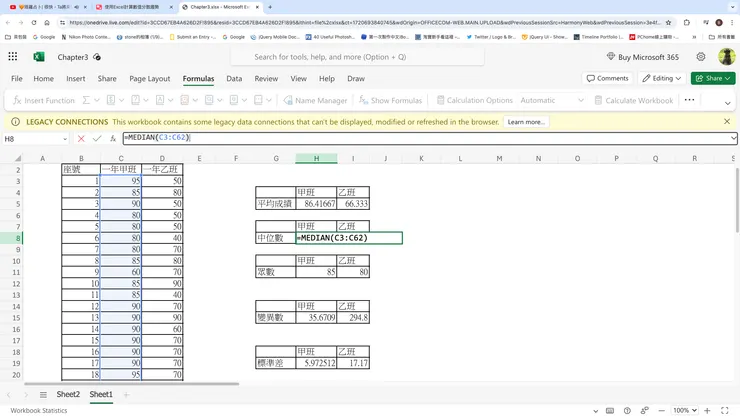Expand the AutoSum dropdown arrow
The image size is (740, 416).
(x=97, y=100)
